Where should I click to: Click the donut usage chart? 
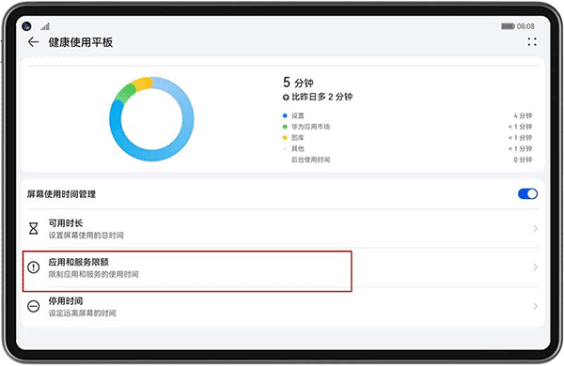pyautogui.click(x=152, y=119)
